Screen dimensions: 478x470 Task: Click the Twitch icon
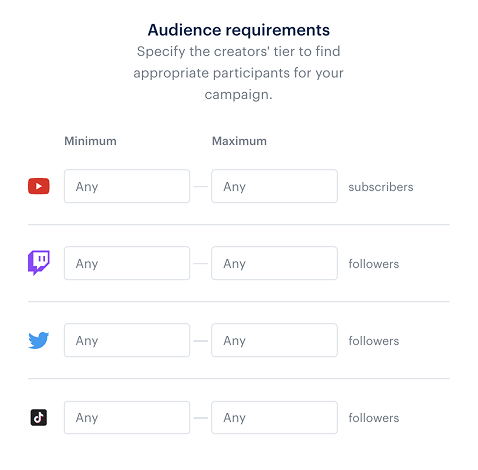point(39,263)
